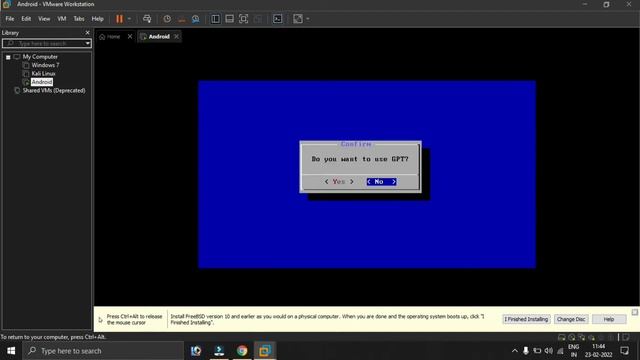The image size is (640, 360).
Task: Click the Change Disc button
Action: click(571, 319)
